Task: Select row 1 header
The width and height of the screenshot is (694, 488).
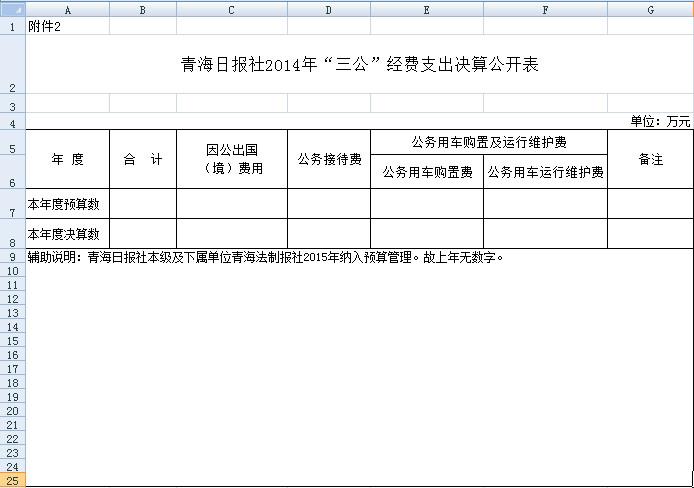Action: point(13,26)
